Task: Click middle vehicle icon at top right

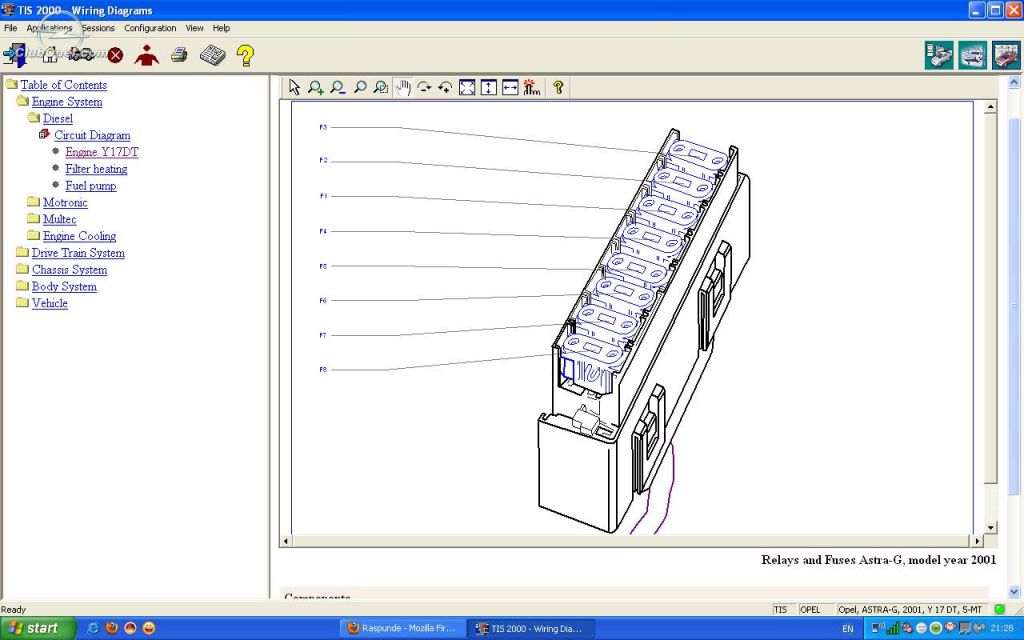Action: click(x=972, y=56)
